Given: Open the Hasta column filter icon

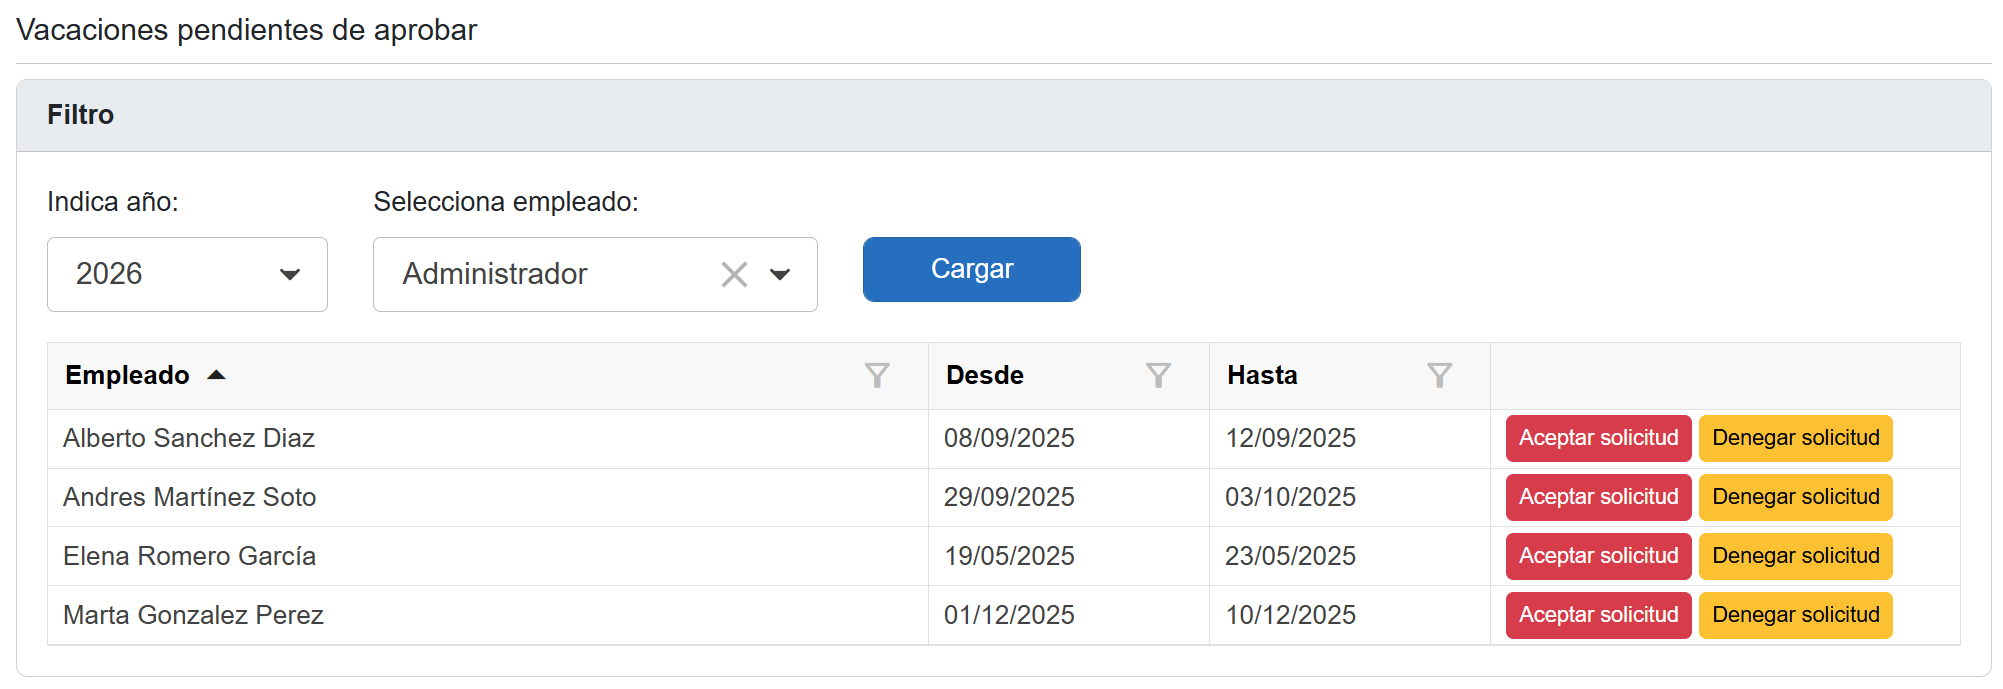Looking at the screenshot, I should click(1439, 375).
